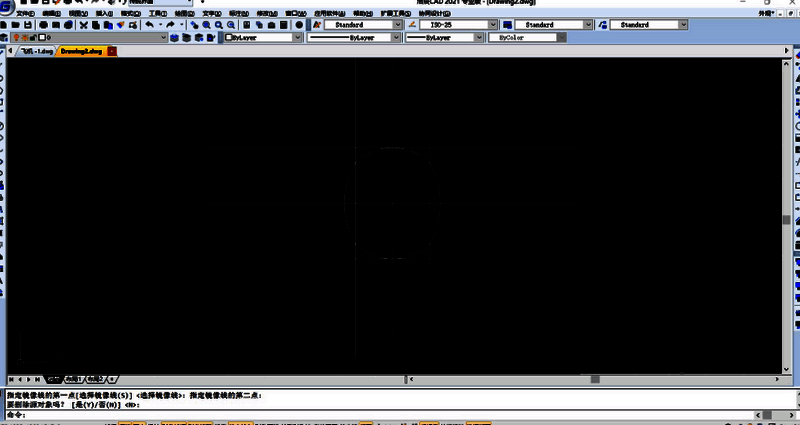Click the Redo arrow icon

[x=170, y=24]
